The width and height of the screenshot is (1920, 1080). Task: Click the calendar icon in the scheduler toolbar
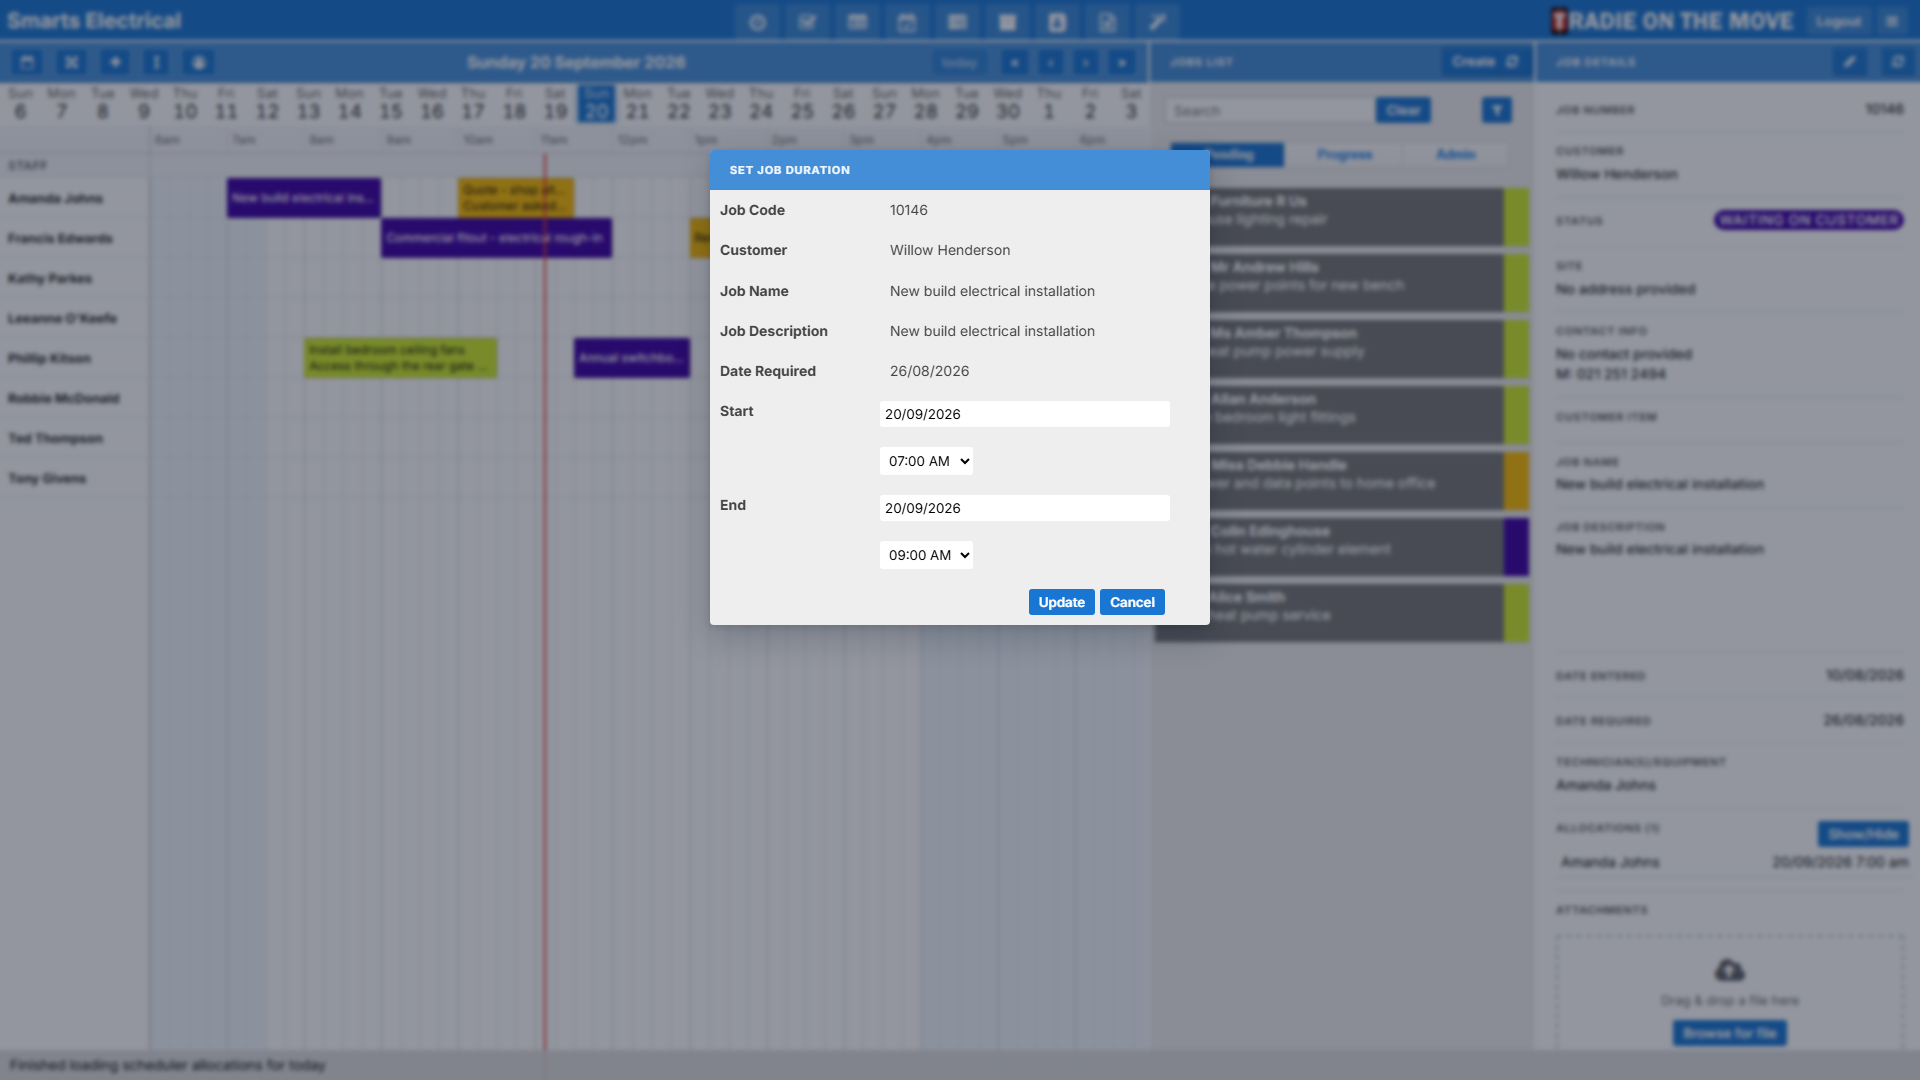tap(27, 62)
